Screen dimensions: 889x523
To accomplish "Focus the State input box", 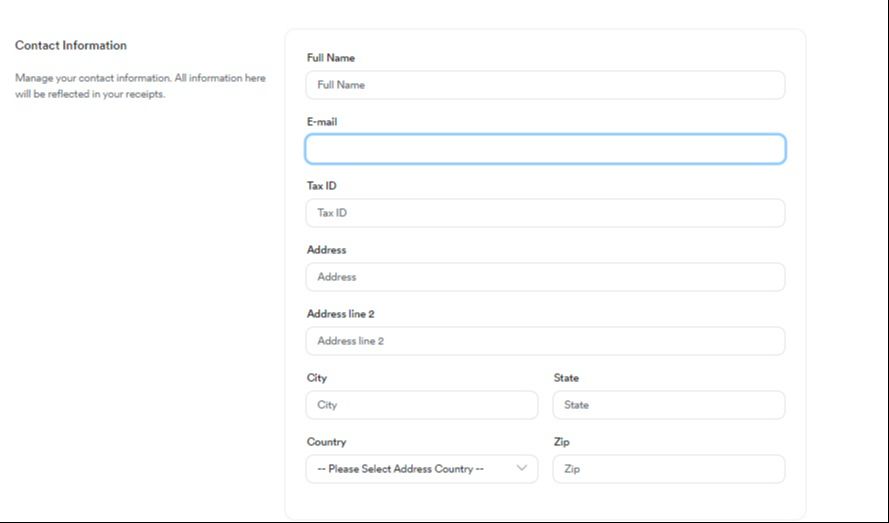I will (668, 405).
